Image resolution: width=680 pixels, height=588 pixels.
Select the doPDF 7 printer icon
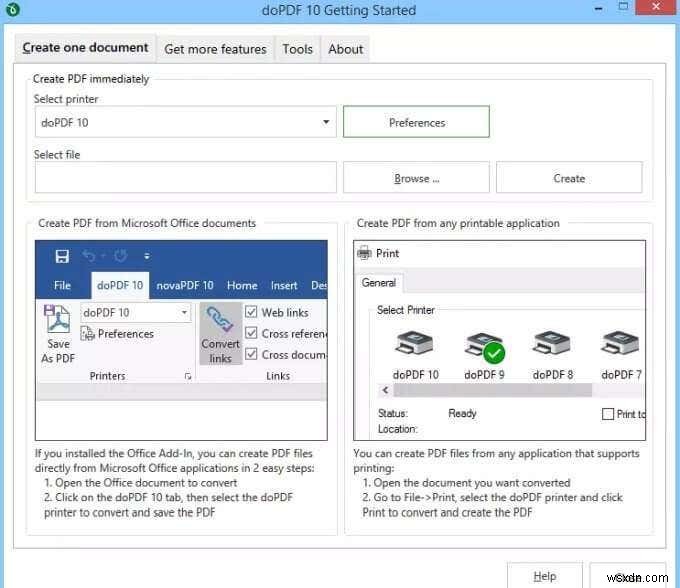pyautogui.click(x=620, y=345)
